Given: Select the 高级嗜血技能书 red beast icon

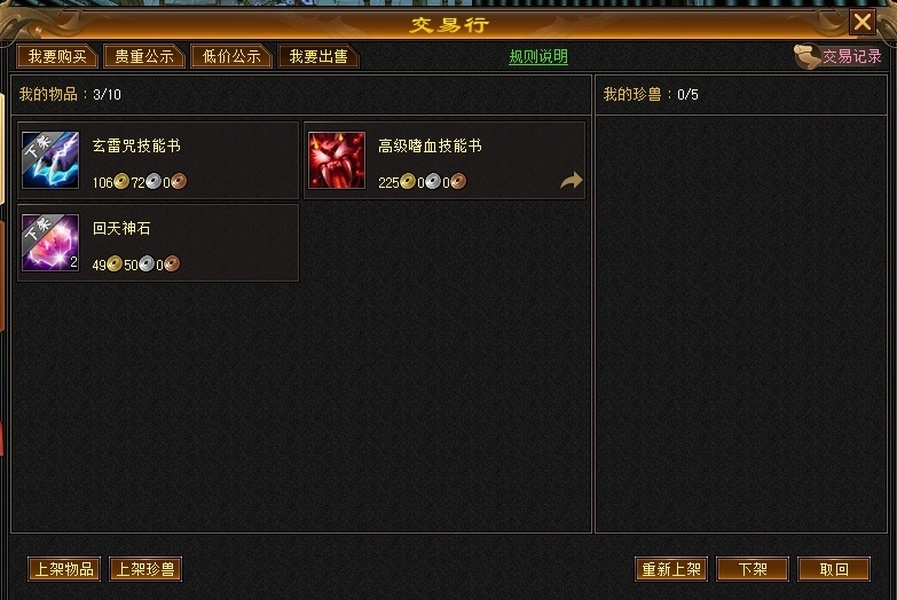Looking at the screenshot, I should 336,160.
